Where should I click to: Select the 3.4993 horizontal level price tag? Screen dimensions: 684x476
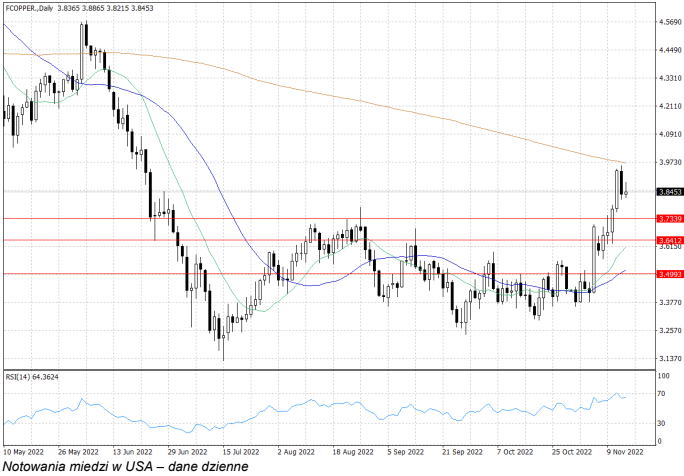point(669,273)
